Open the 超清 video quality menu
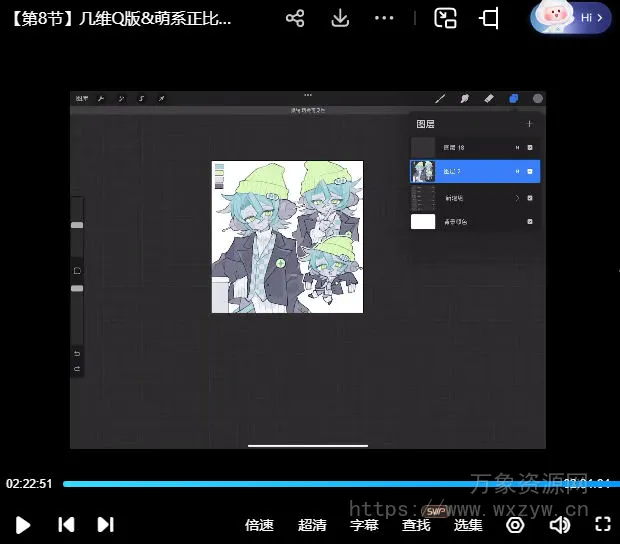 coord(312,525)
